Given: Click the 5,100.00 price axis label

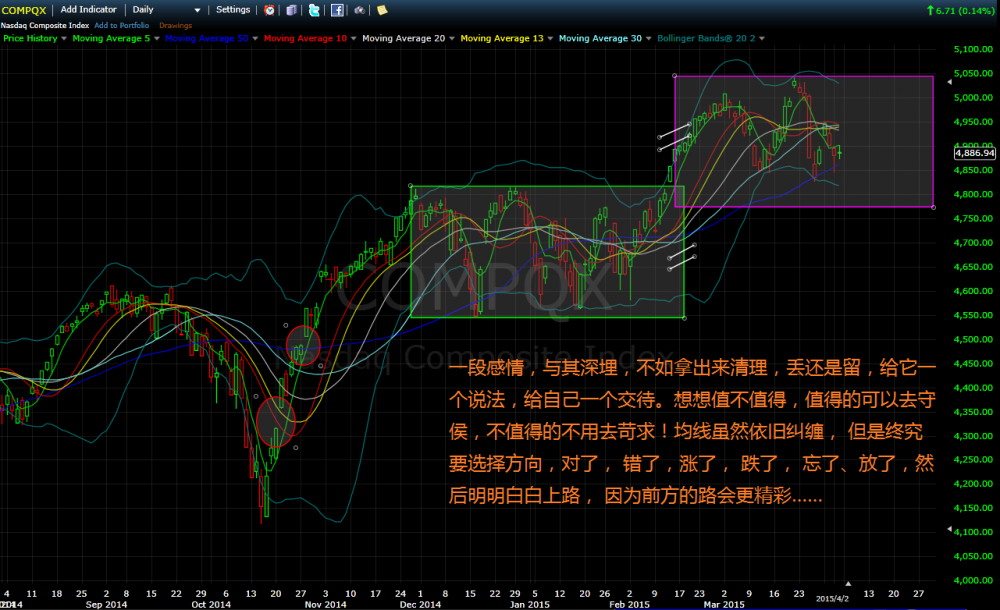Looking at the screenshot, I should (973, 49).
